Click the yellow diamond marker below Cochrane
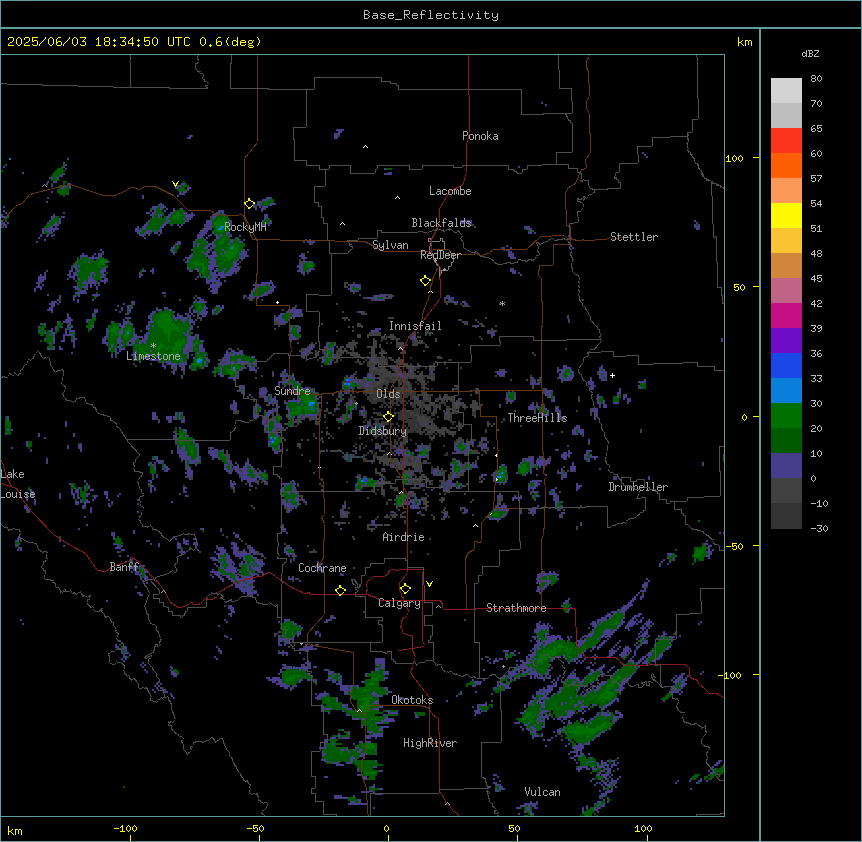The height and width of the screenshot is (842, 862). point(340,590)
